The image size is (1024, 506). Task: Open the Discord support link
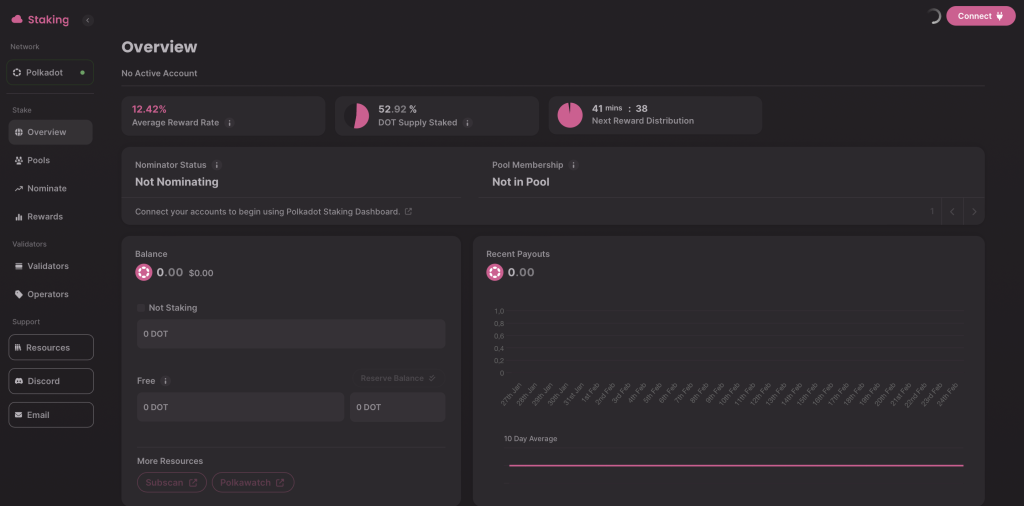tap(51, 381)
